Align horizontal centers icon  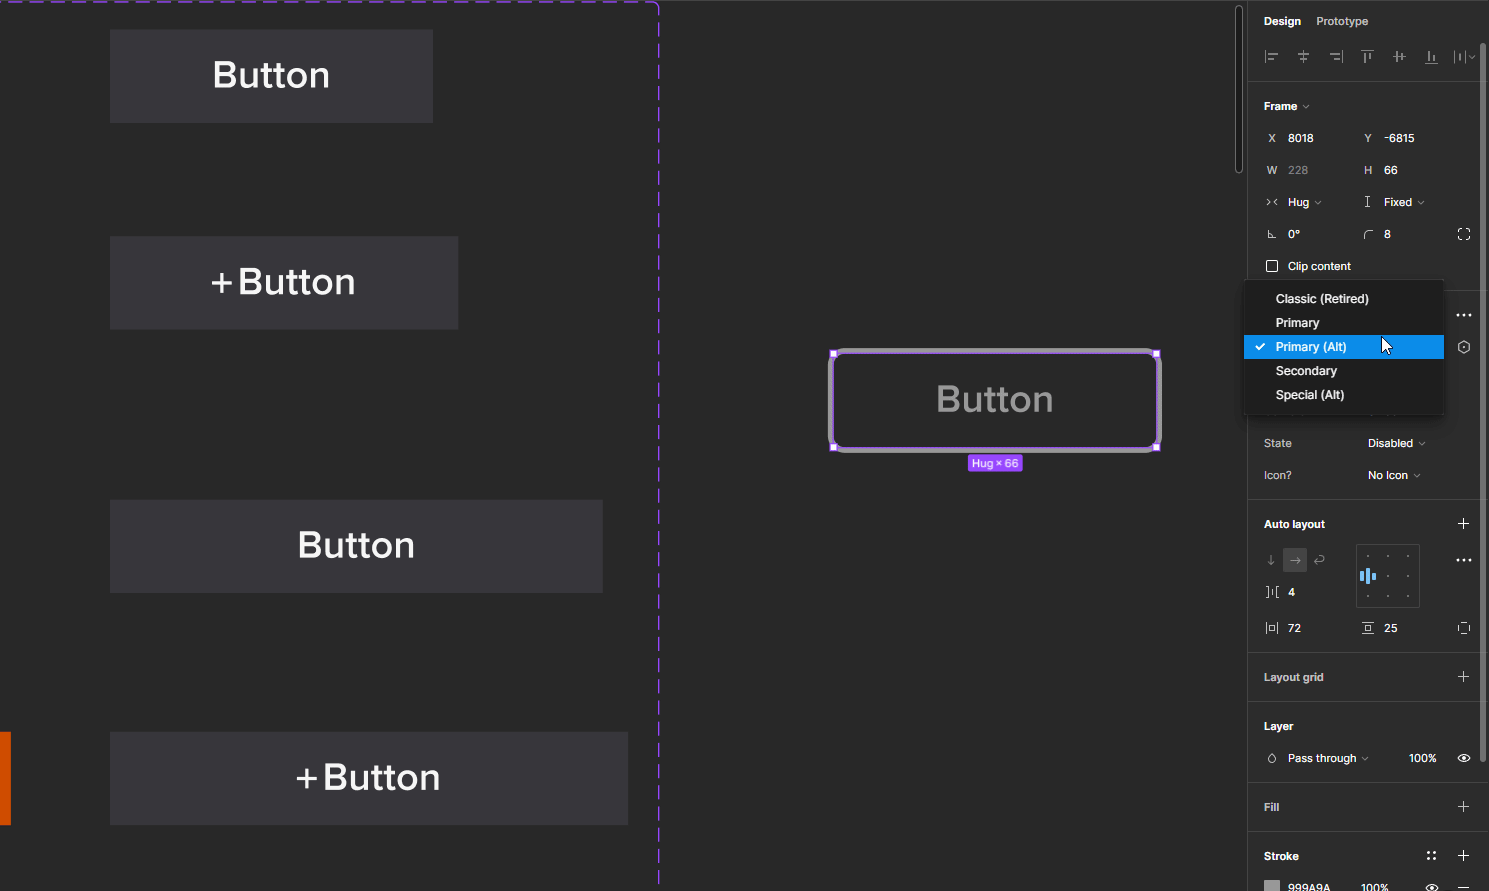click(1303, 57)
